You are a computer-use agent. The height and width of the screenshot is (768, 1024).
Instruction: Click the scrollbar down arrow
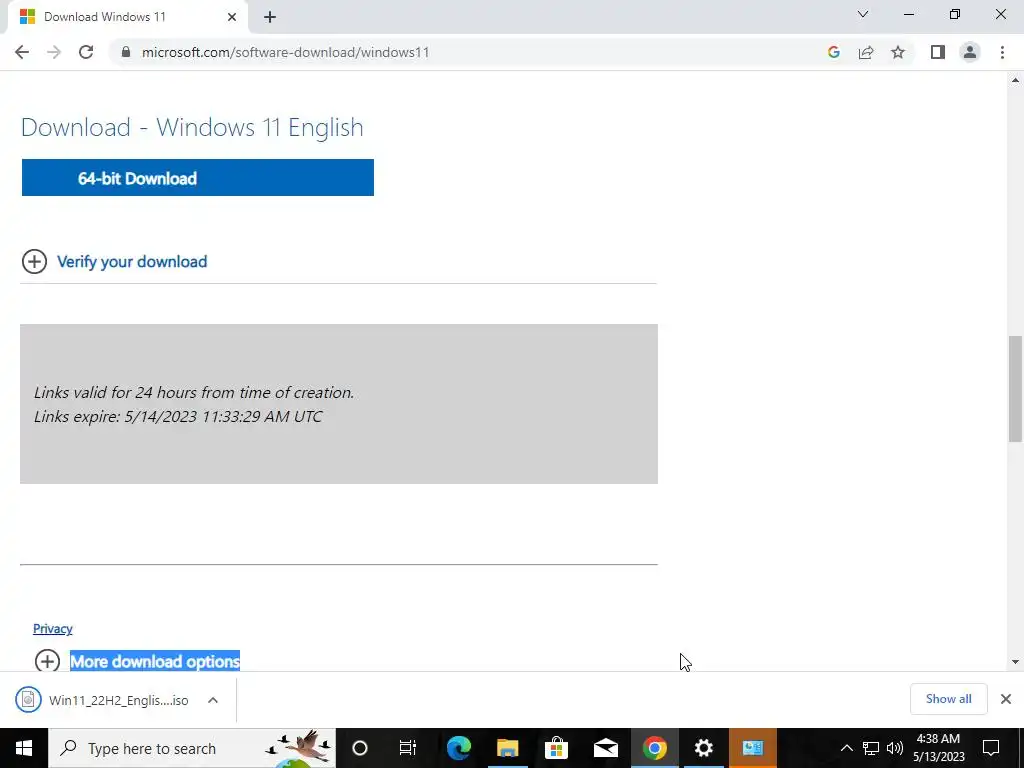(x=1015, y=662)
